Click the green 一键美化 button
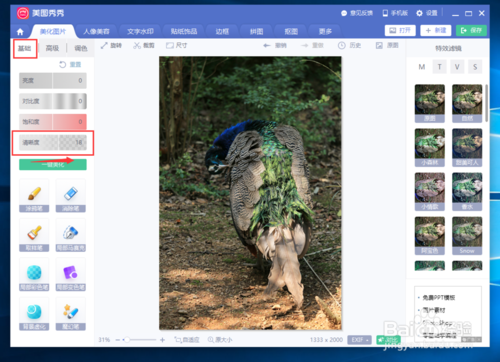 tap(53, 165)
